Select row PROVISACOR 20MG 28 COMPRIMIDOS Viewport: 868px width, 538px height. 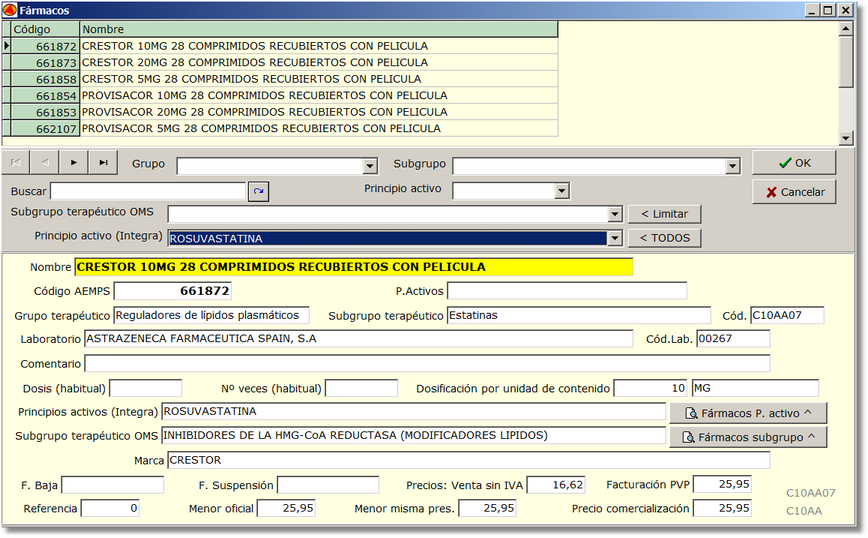(x=319, y=112)
